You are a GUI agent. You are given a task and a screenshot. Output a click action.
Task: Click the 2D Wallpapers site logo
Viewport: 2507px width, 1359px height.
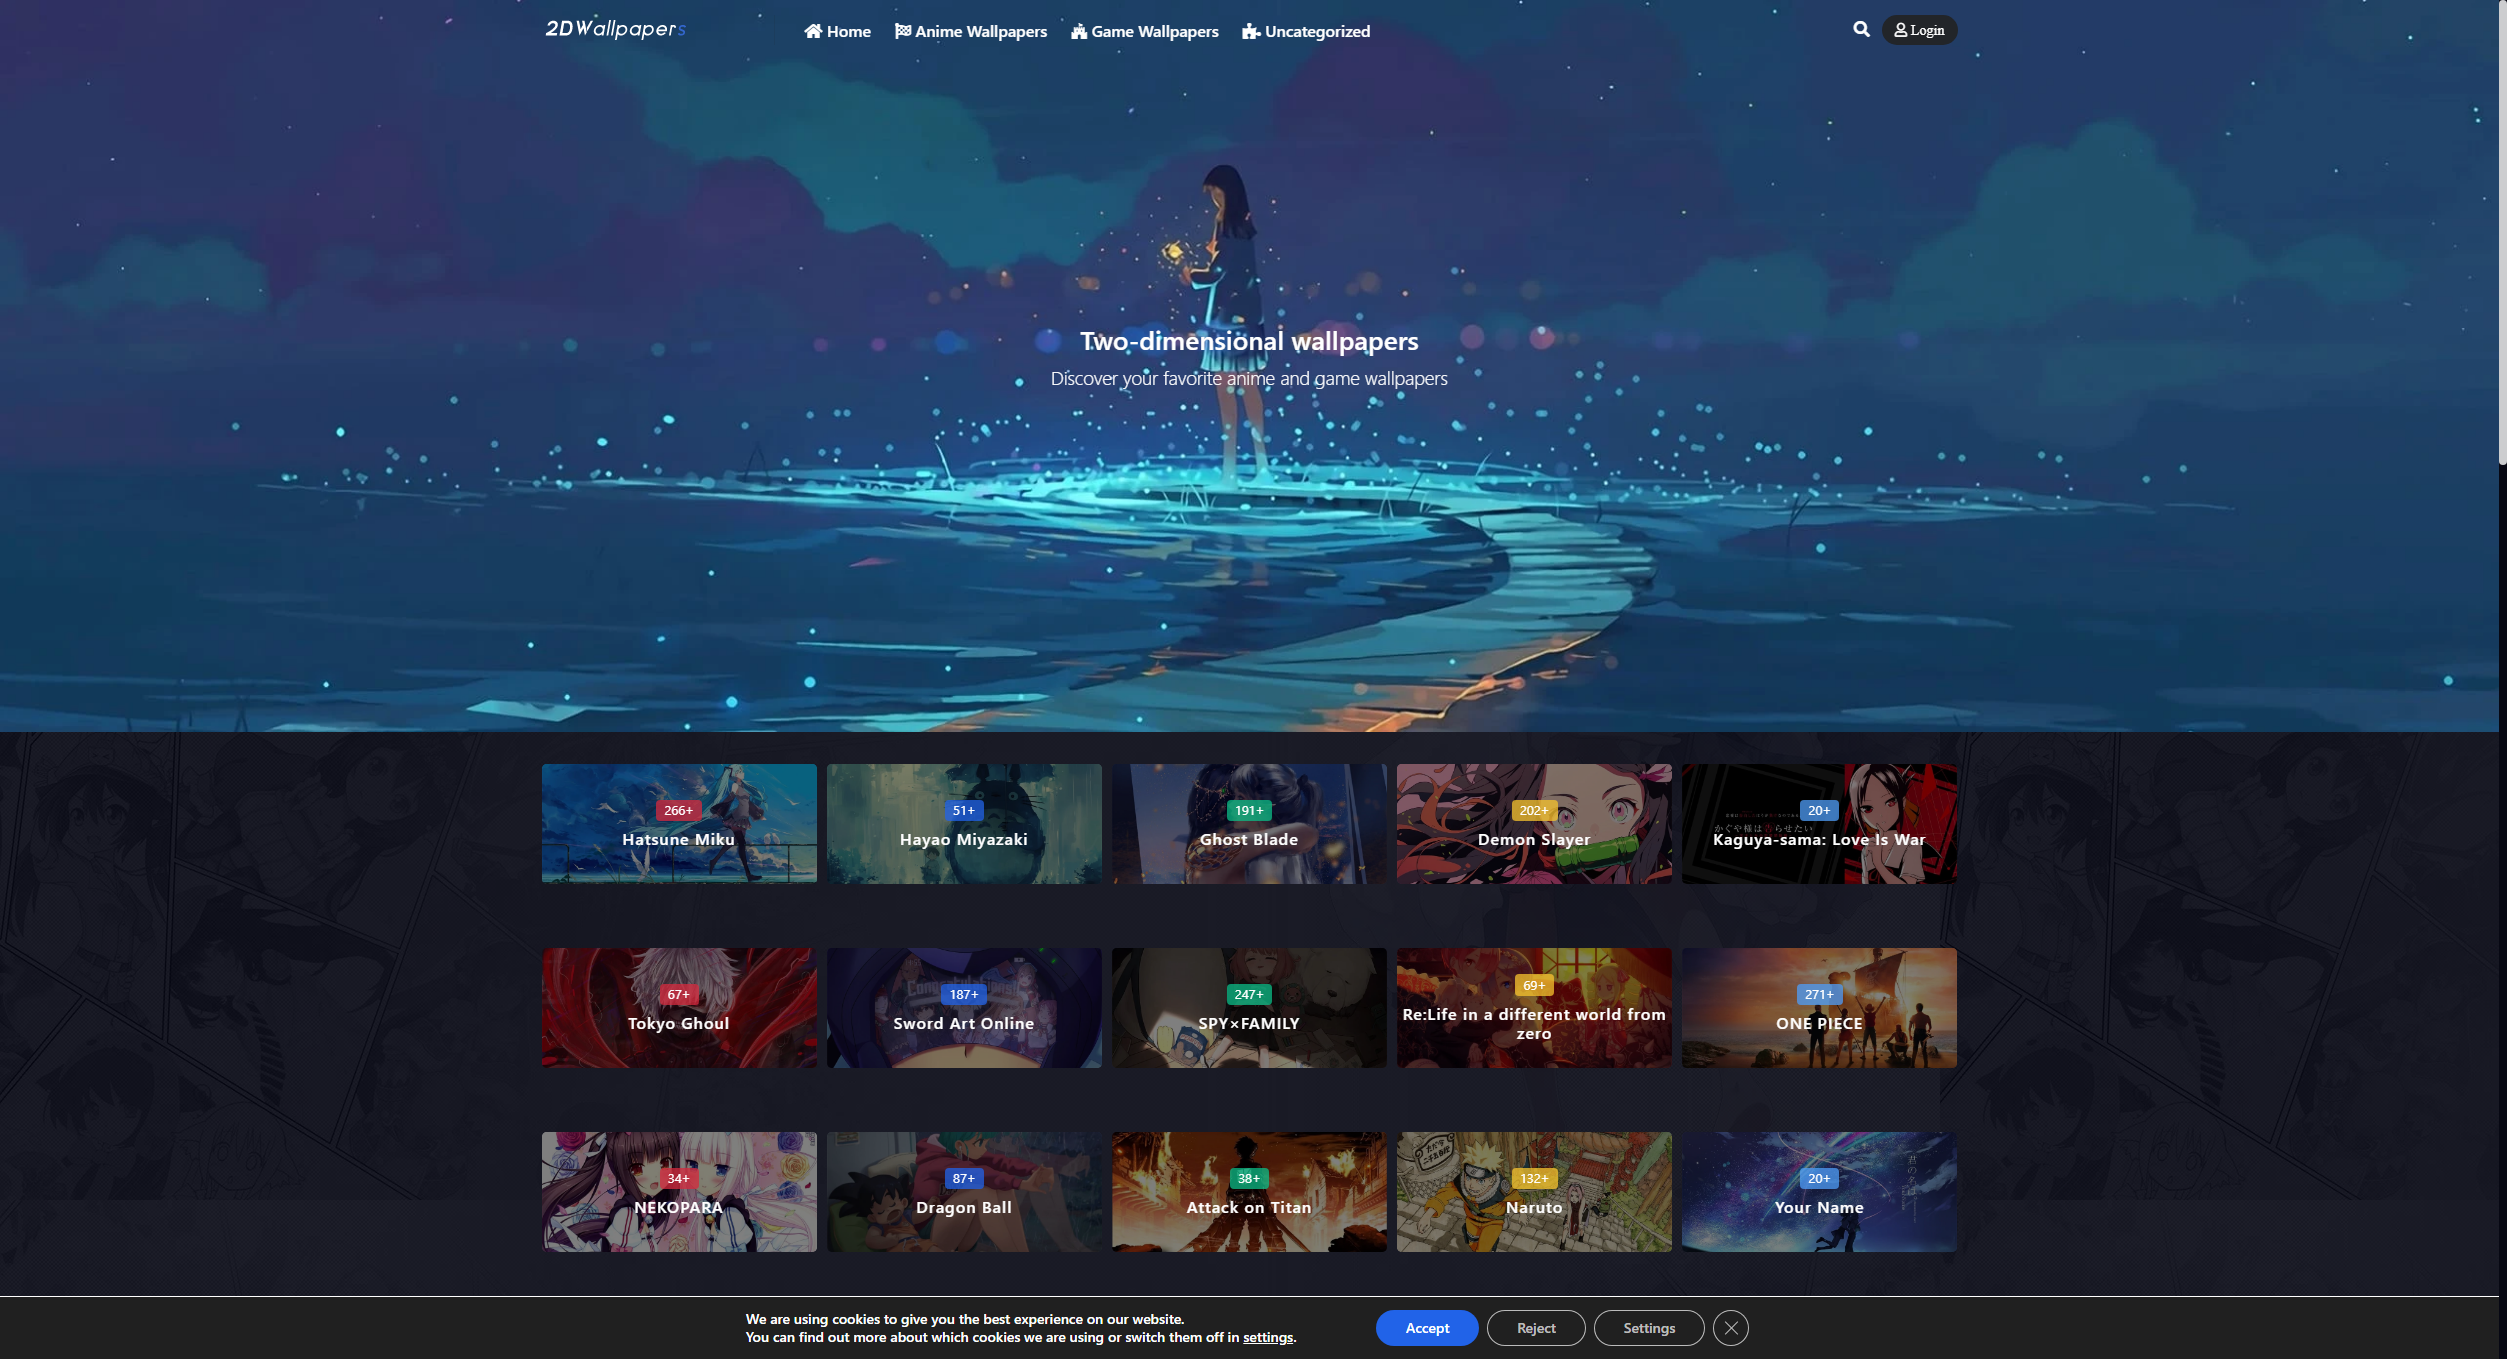pos(615,29)
